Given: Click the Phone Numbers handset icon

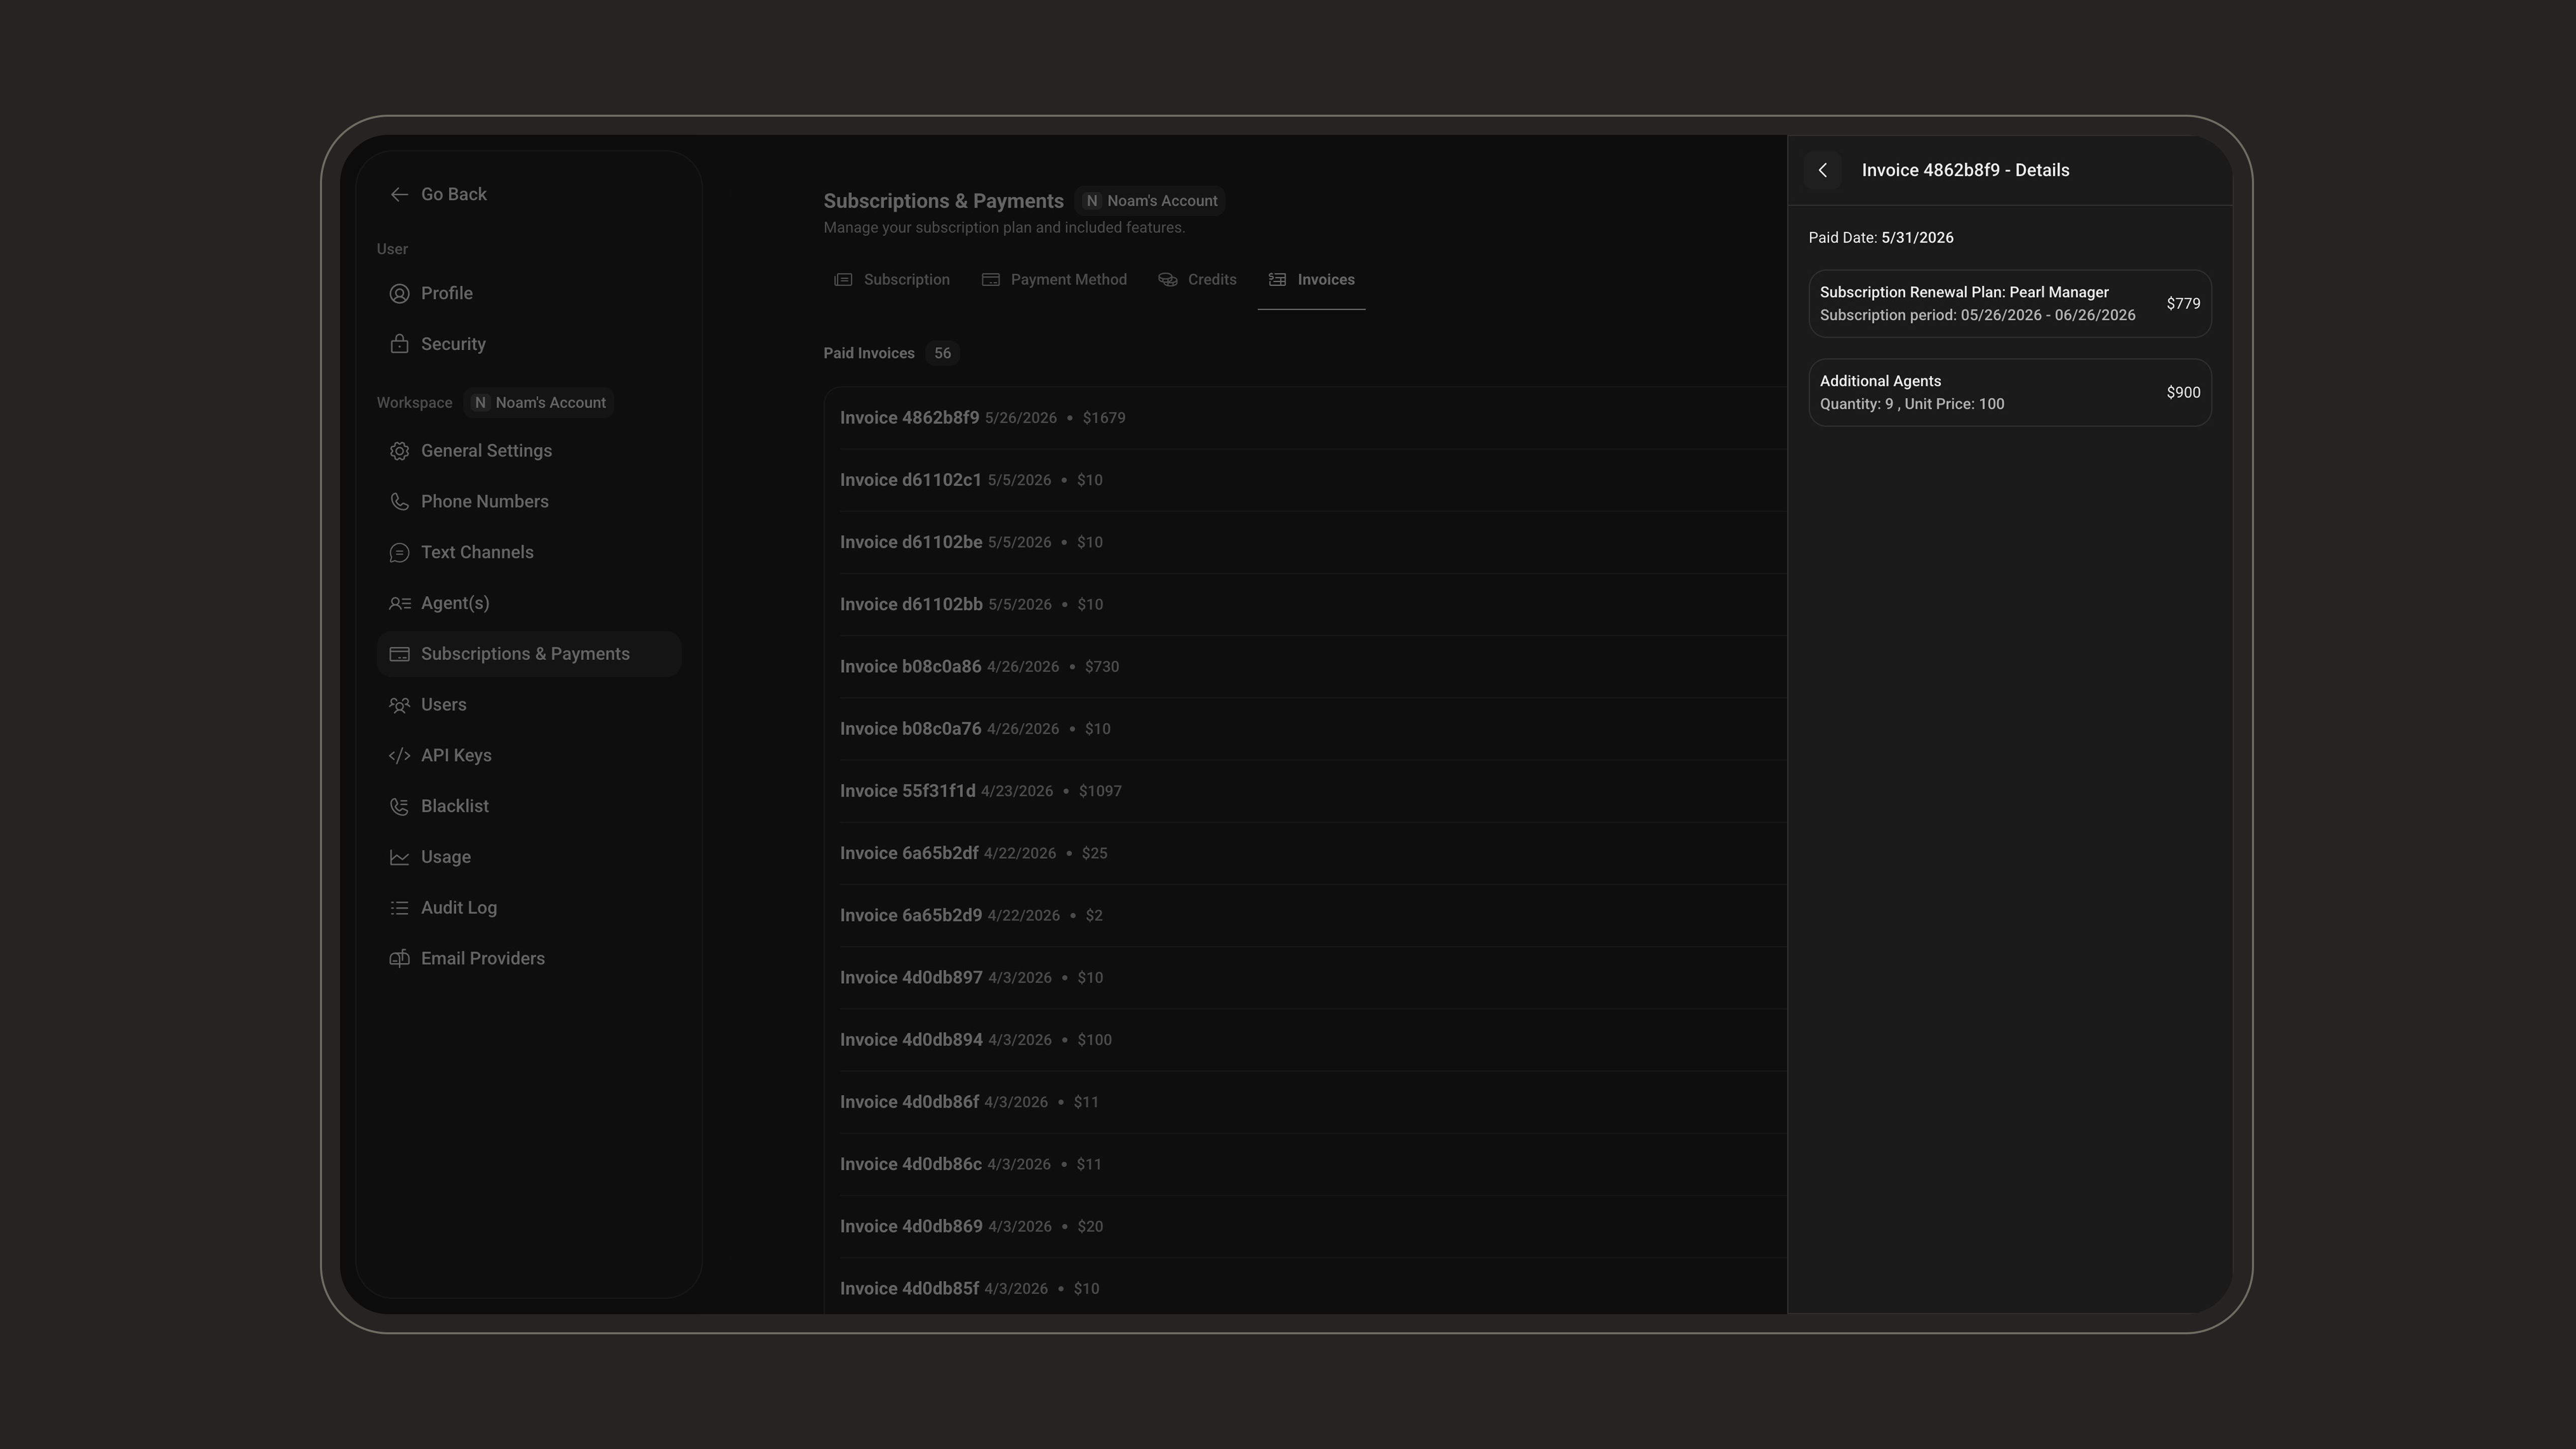Looking at the screenshot, I should [x=399, y=502].
